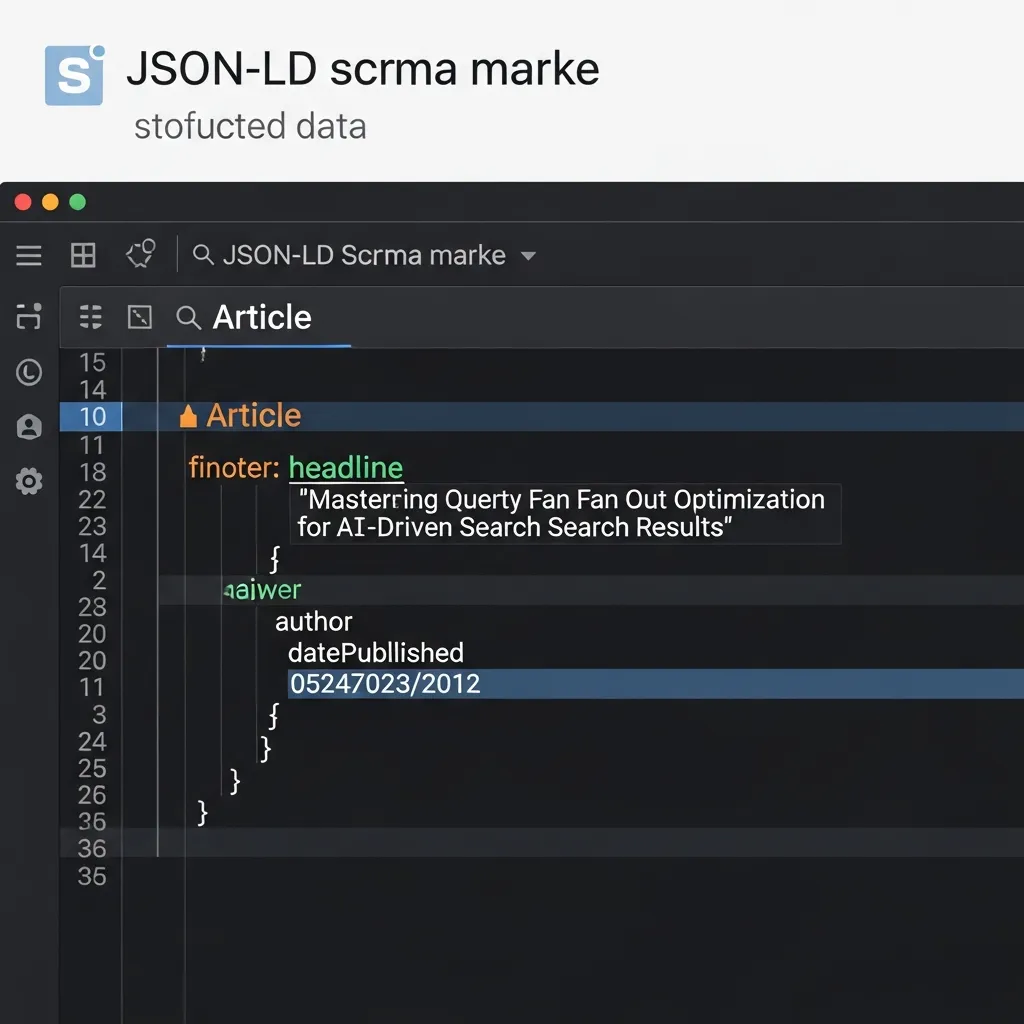This screenshot has height=1024, width=1024.
Task: Expand the aiwer section
Action: coord(263,590)
